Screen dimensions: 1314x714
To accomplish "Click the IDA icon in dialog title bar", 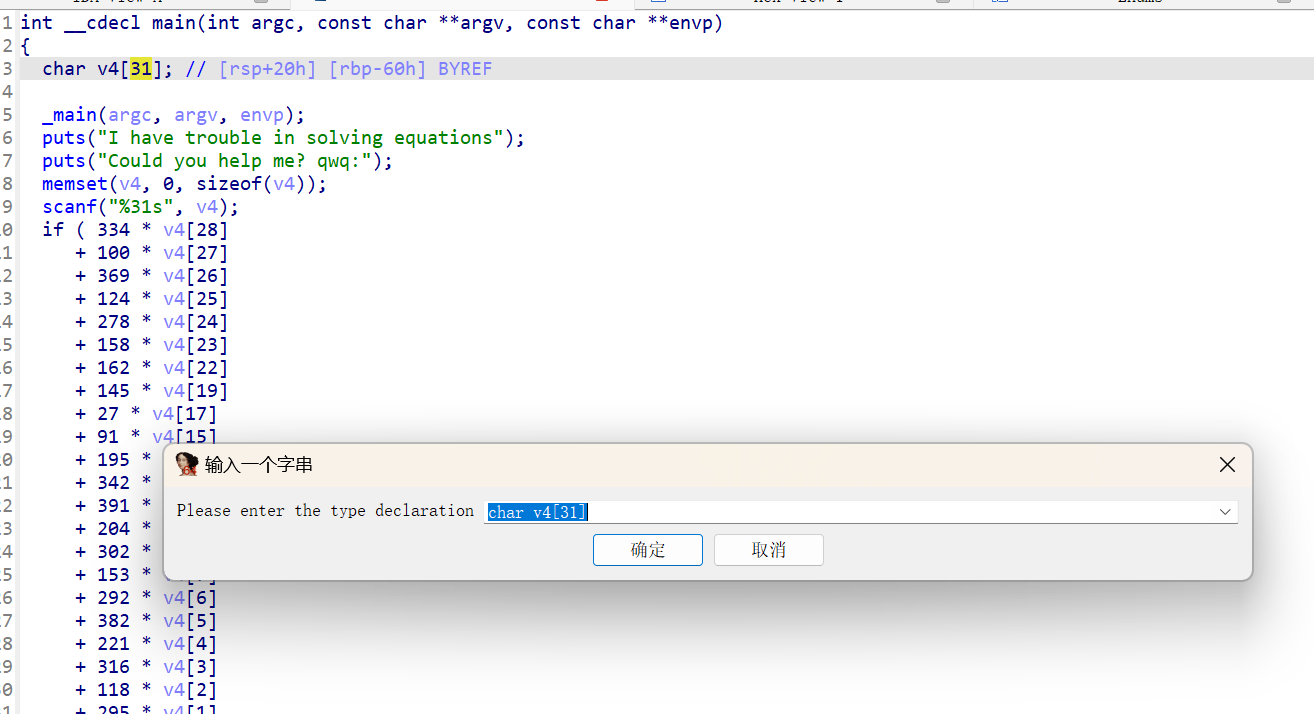I will (186, 464).
